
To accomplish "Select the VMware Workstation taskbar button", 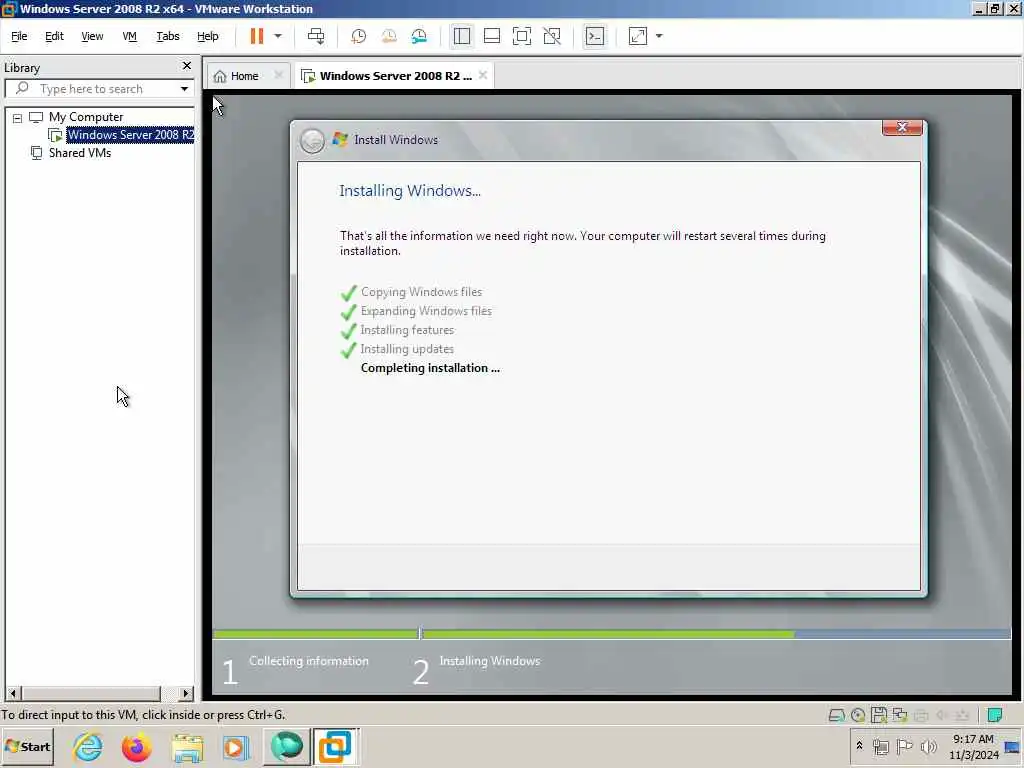I will pos(335,746).
